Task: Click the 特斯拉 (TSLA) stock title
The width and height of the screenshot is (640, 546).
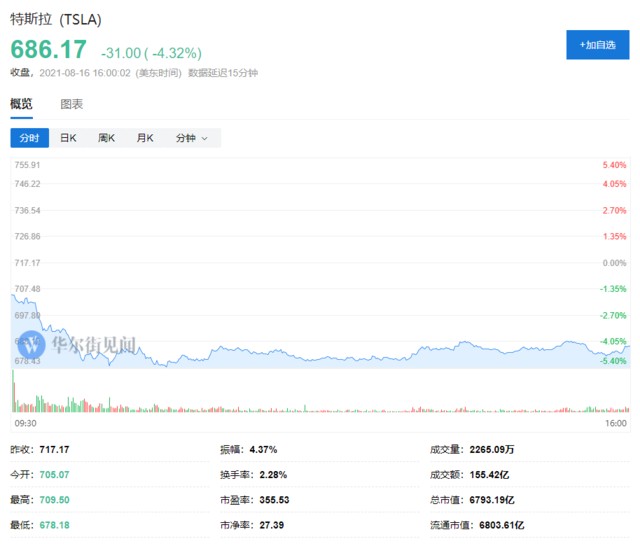Action: pyautogui.click(x=56, y=19)
